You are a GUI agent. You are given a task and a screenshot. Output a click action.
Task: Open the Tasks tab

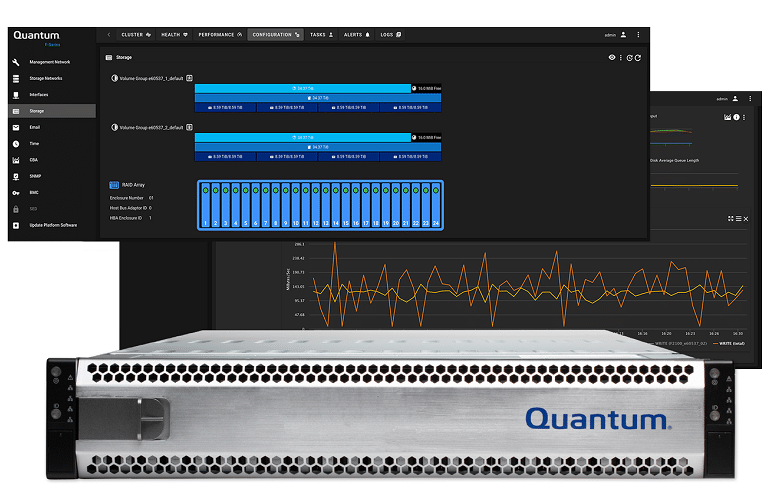click(321, 35)
